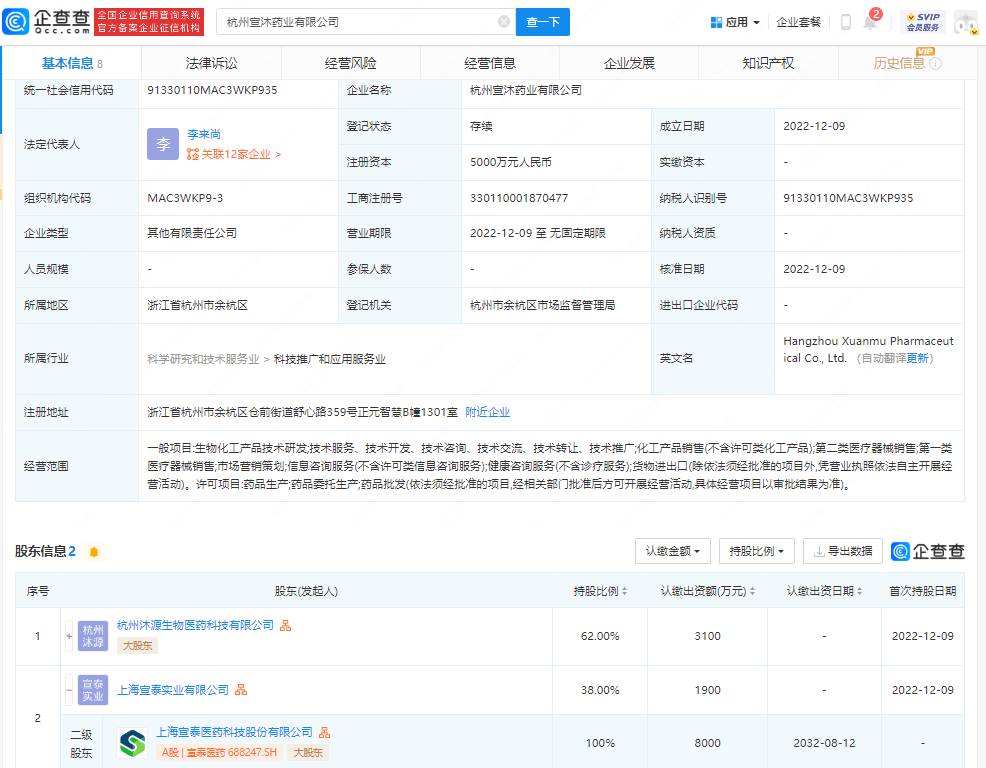
Task: Switch to 经营风险 tab
Action: coord(350,63)
